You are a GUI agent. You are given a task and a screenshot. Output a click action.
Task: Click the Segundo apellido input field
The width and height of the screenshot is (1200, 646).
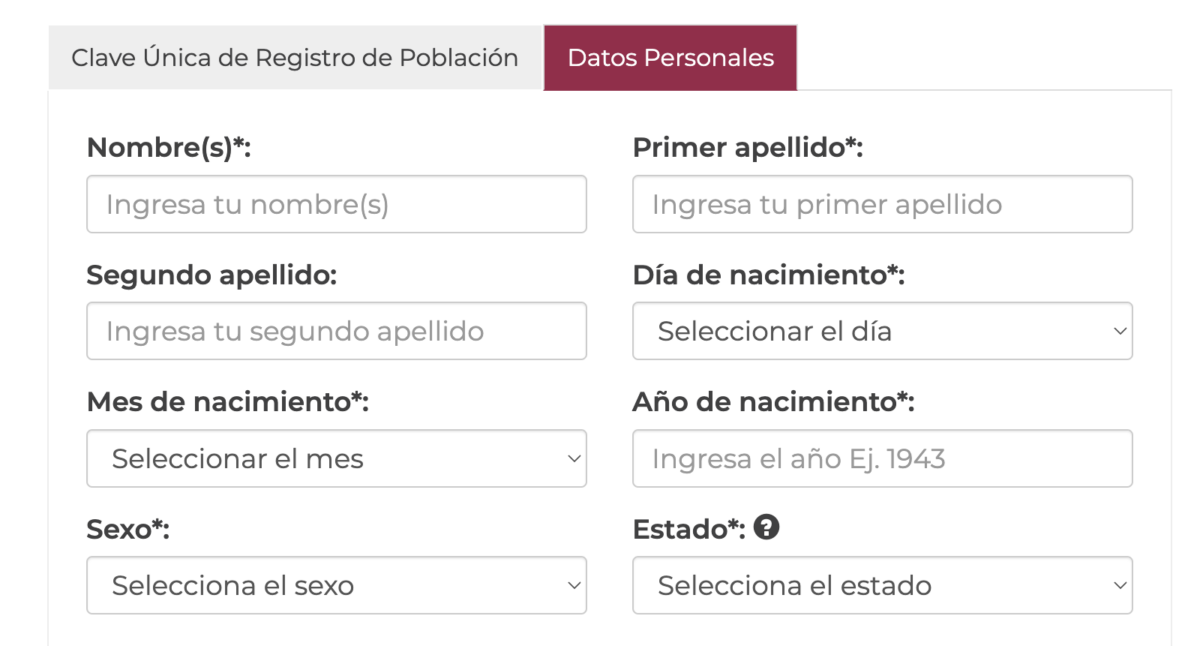point(336,331)
